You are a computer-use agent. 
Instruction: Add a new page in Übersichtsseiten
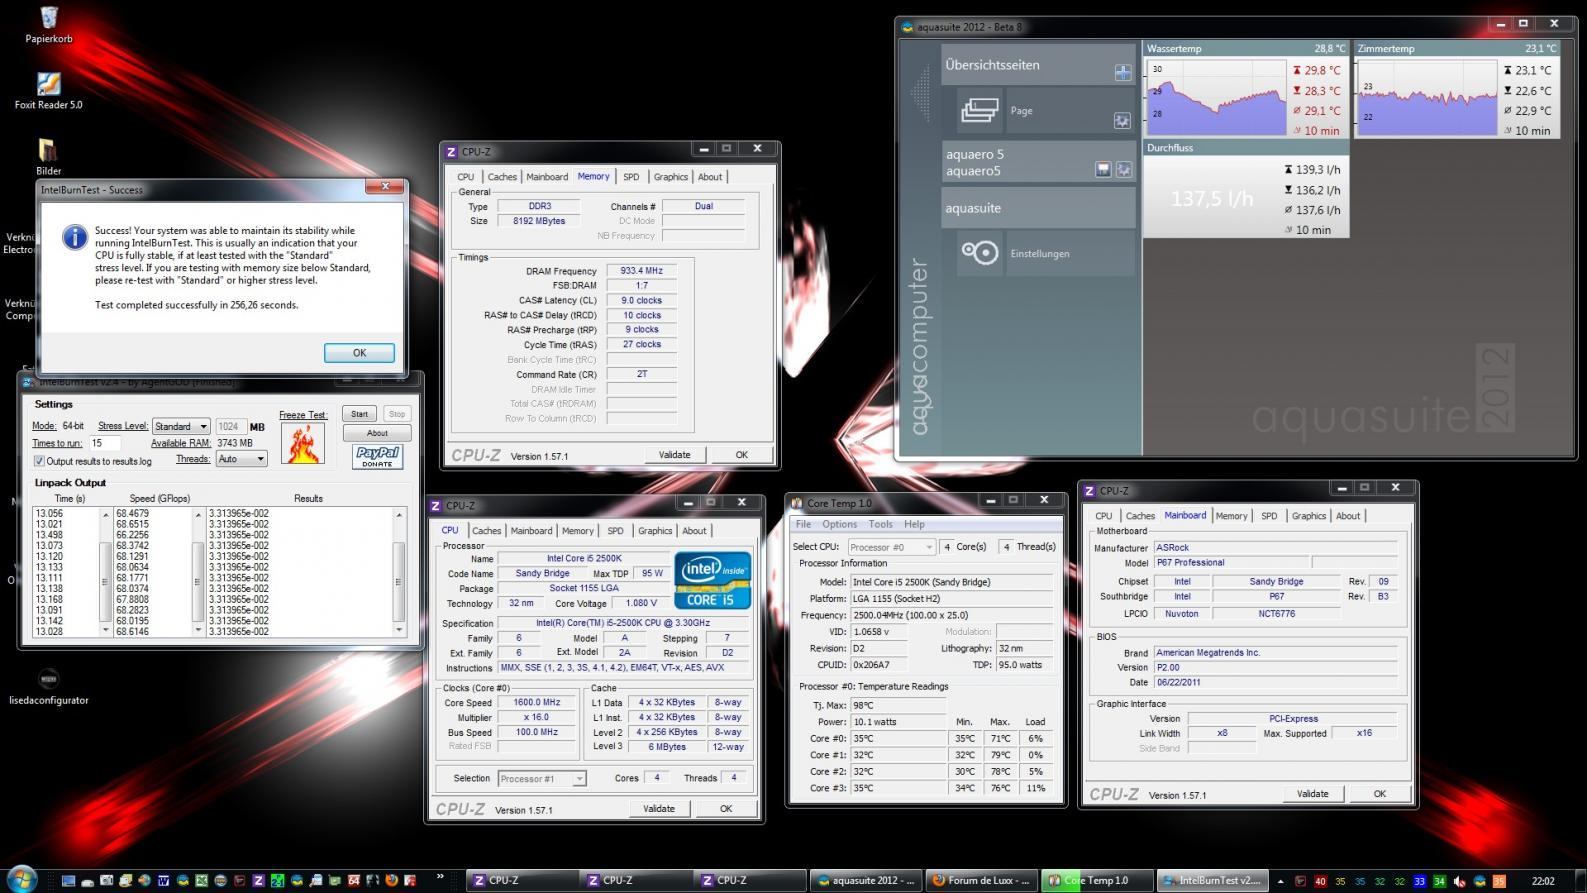click(1122, 72)
